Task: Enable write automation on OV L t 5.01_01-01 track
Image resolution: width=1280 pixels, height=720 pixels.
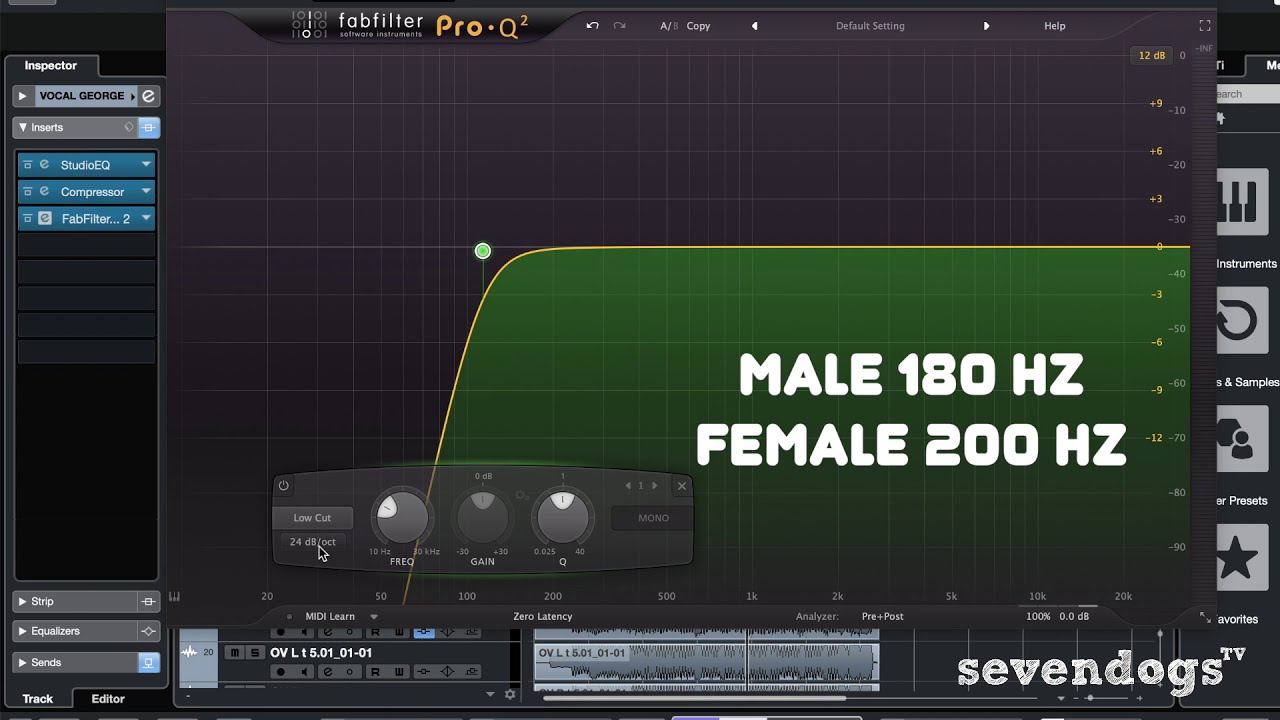Action: pyautogui.click(x=397, y=672)
